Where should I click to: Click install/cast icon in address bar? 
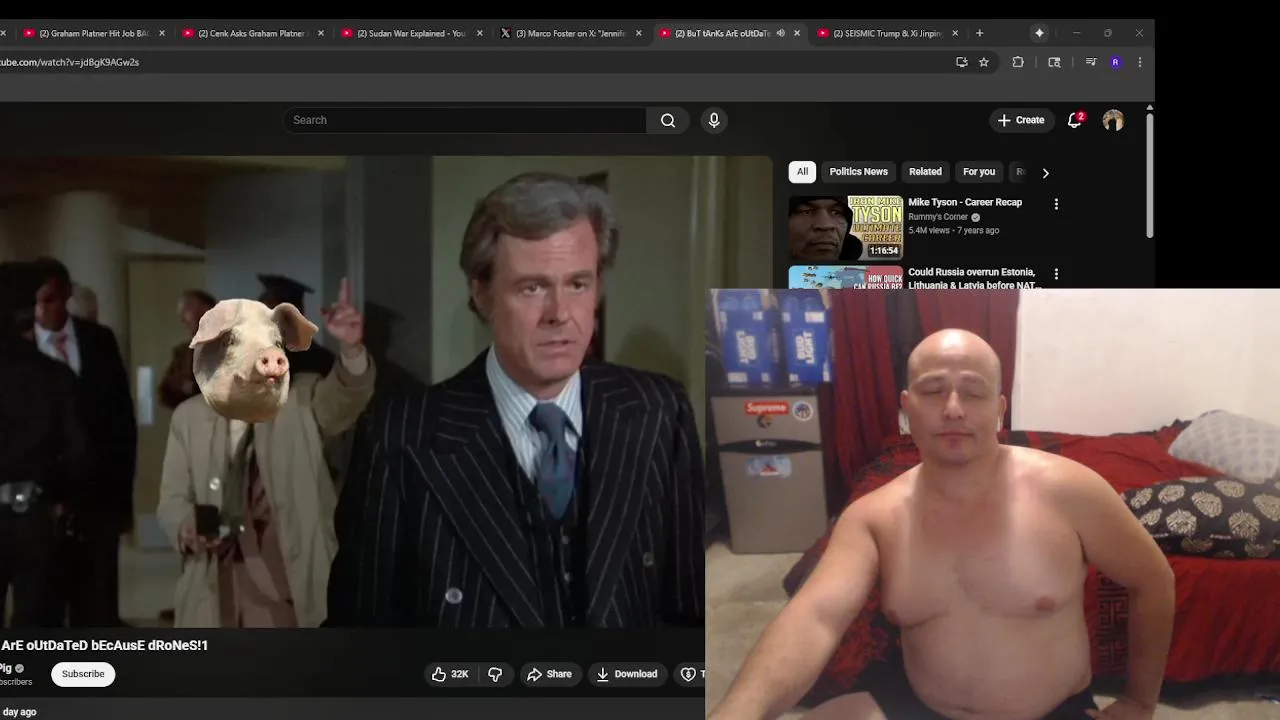[962, 62]
